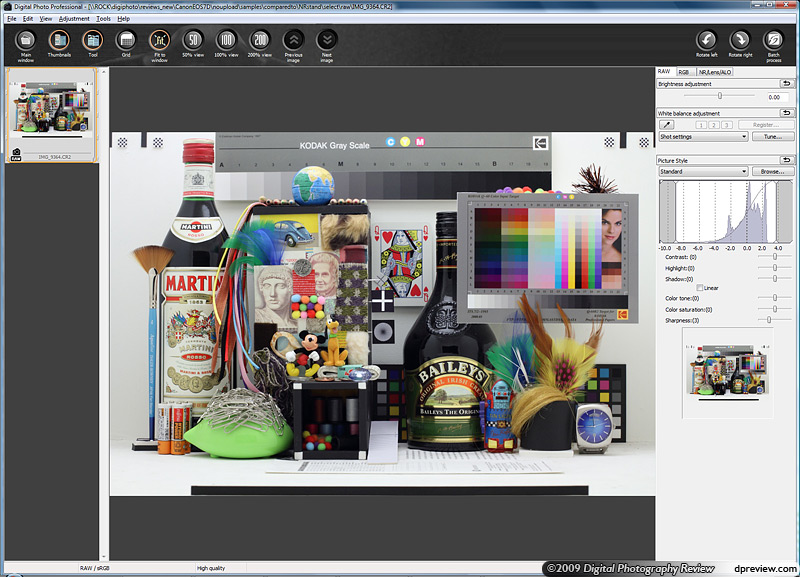Click the Contrast slider handle
Image resolution: width=800 pixels, height=577 pixels.
click(774, 257)
